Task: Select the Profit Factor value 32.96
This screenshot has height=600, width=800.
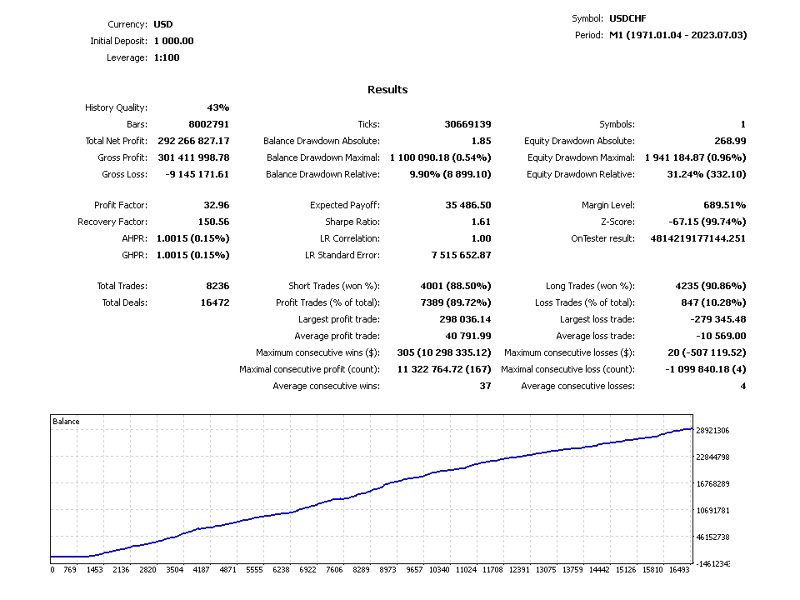Action: click(216, 205)
